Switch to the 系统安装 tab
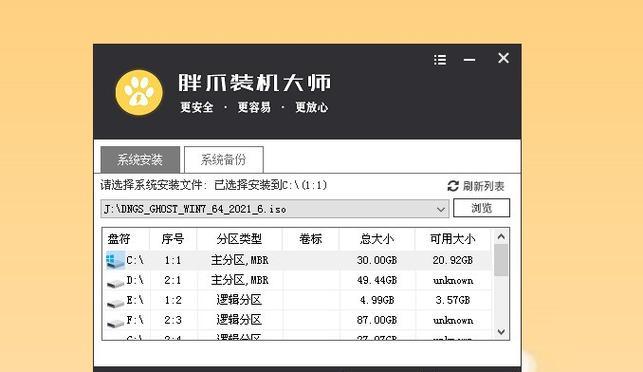 [x=140, y=159]
